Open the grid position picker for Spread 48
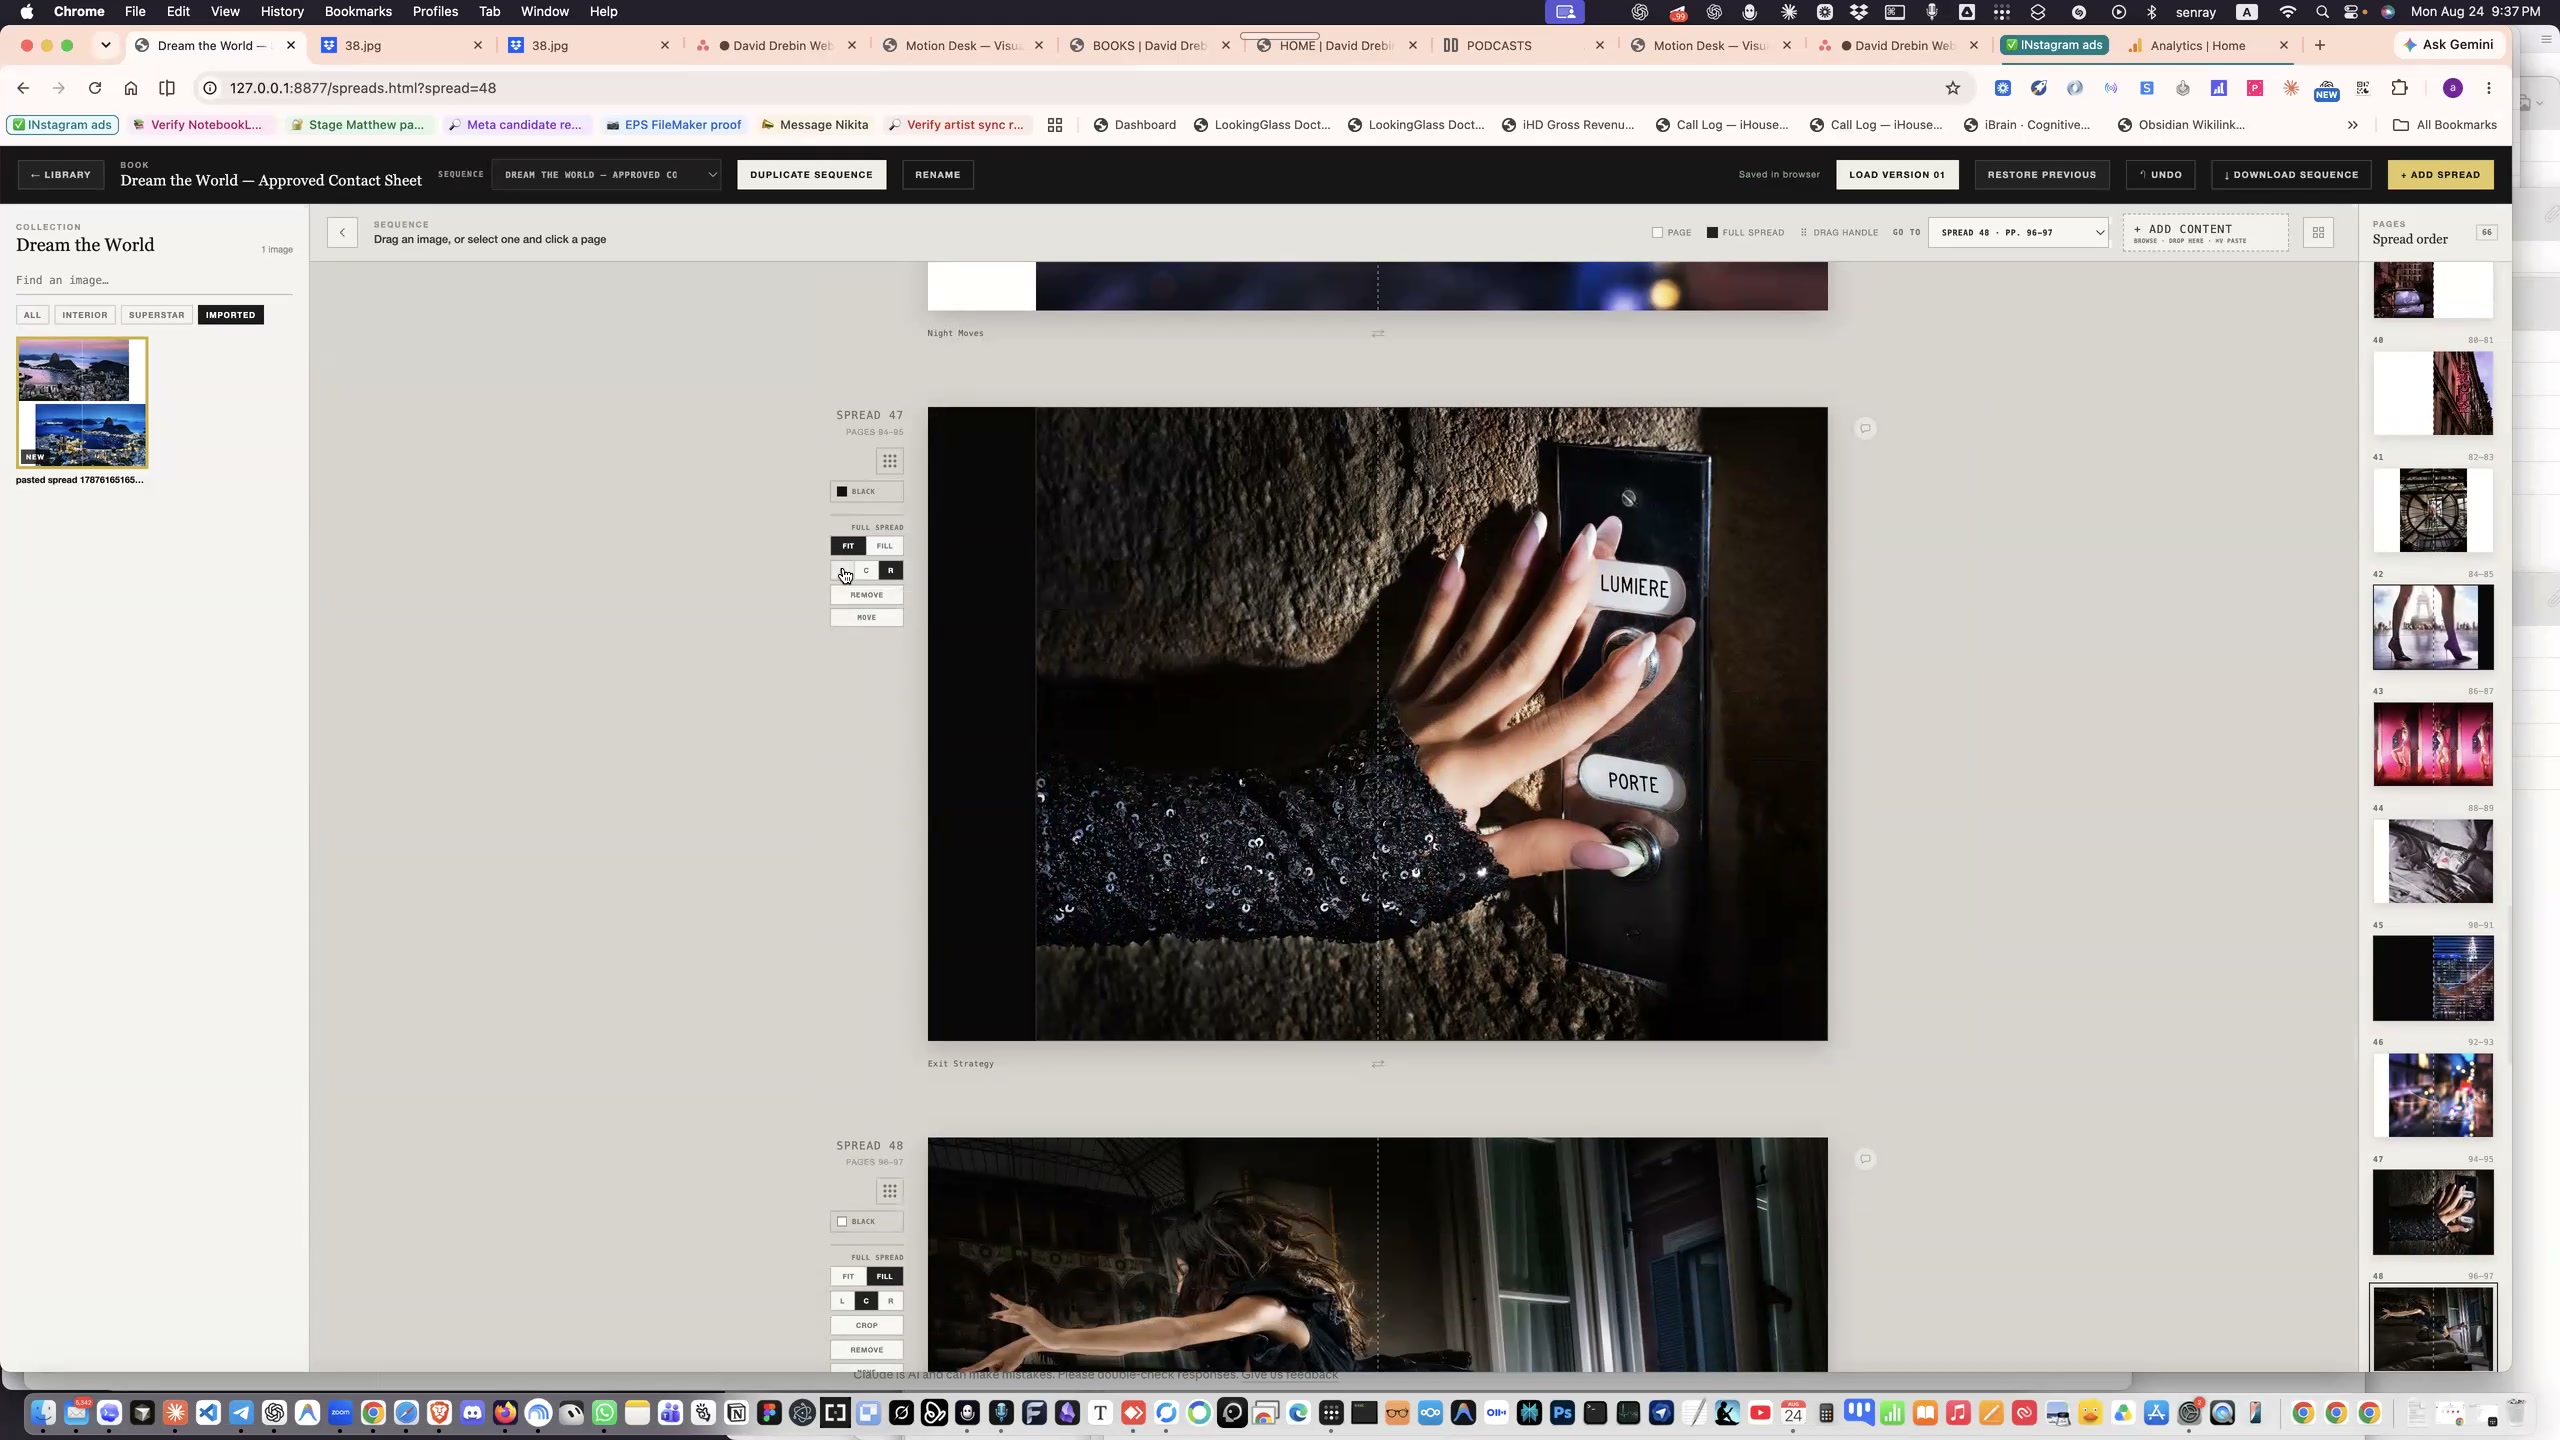 coord(889,1191)
